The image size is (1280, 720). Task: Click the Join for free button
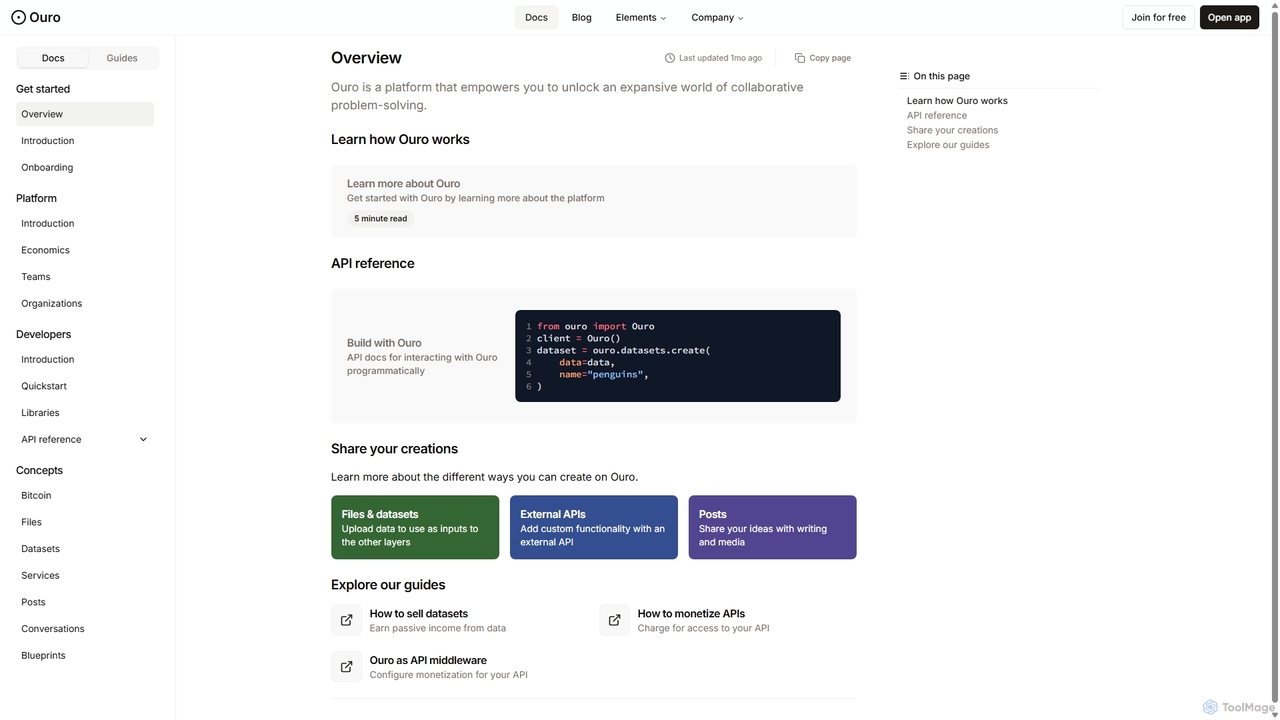(x=1159, y=17)
